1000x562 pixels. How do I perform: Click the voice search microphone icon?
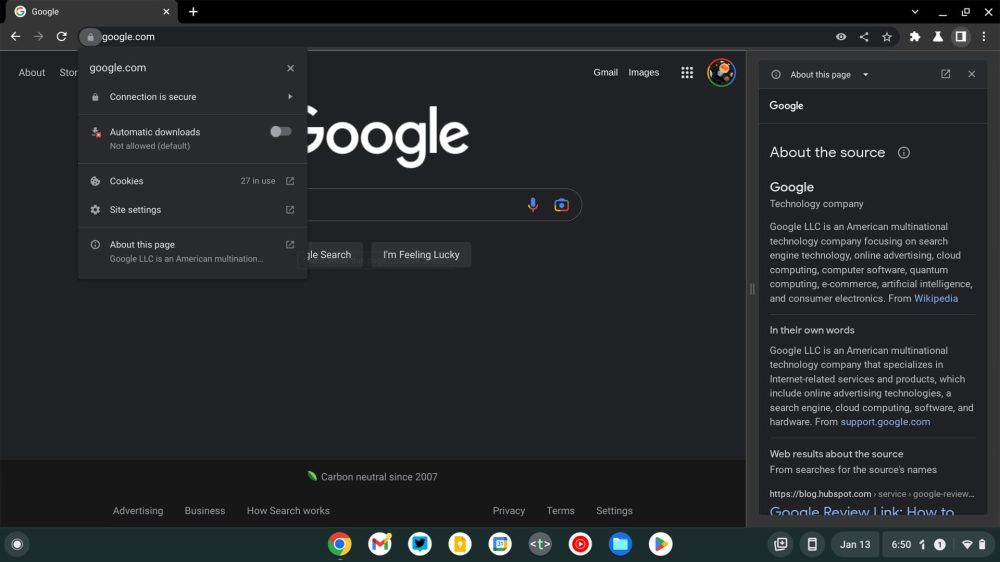[532, 205]
